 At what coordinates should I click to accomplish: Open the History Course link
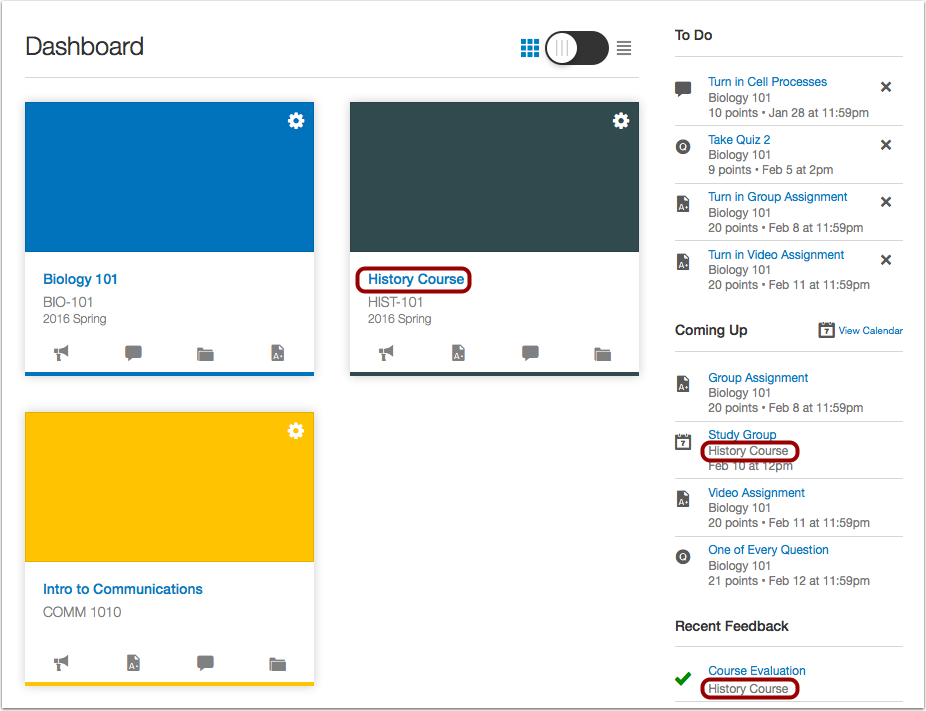point(413,279)
